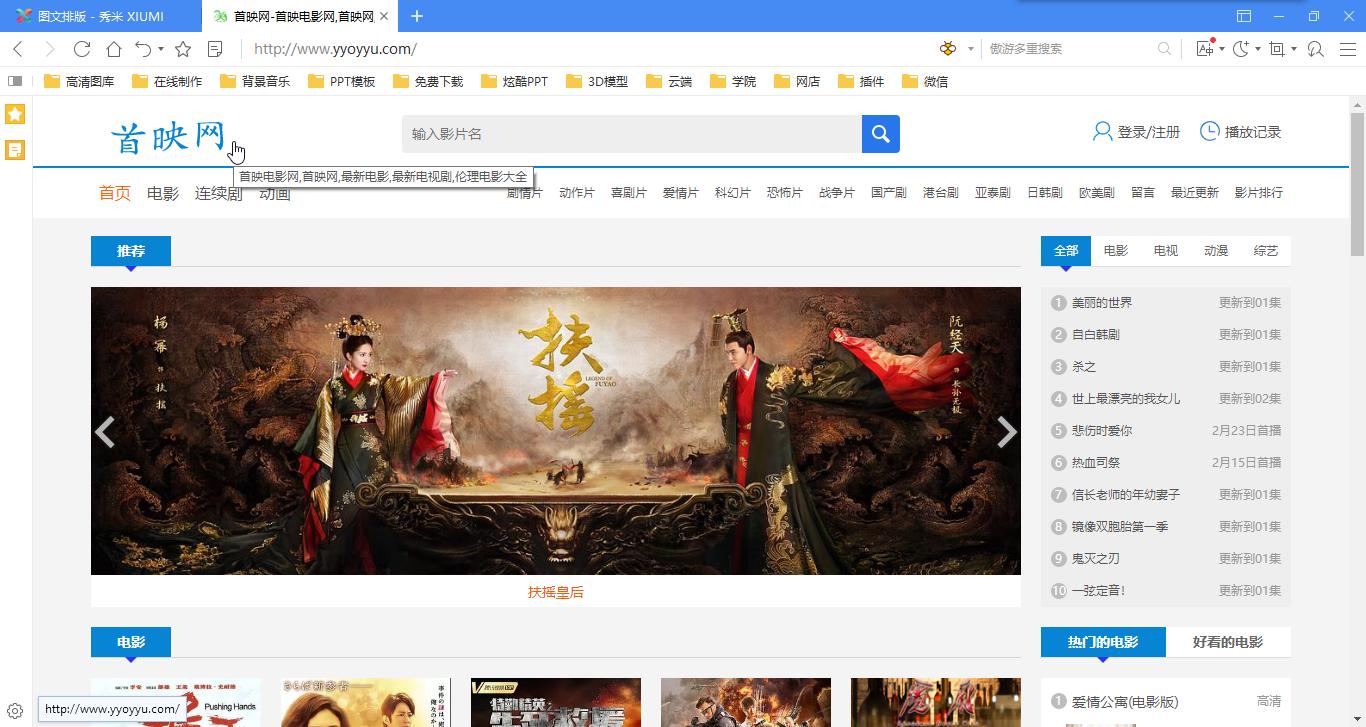The height and width of the screenshot is (727, 1366).
Task: Open the 扶摇 banner image
Action: pos(556,431)
